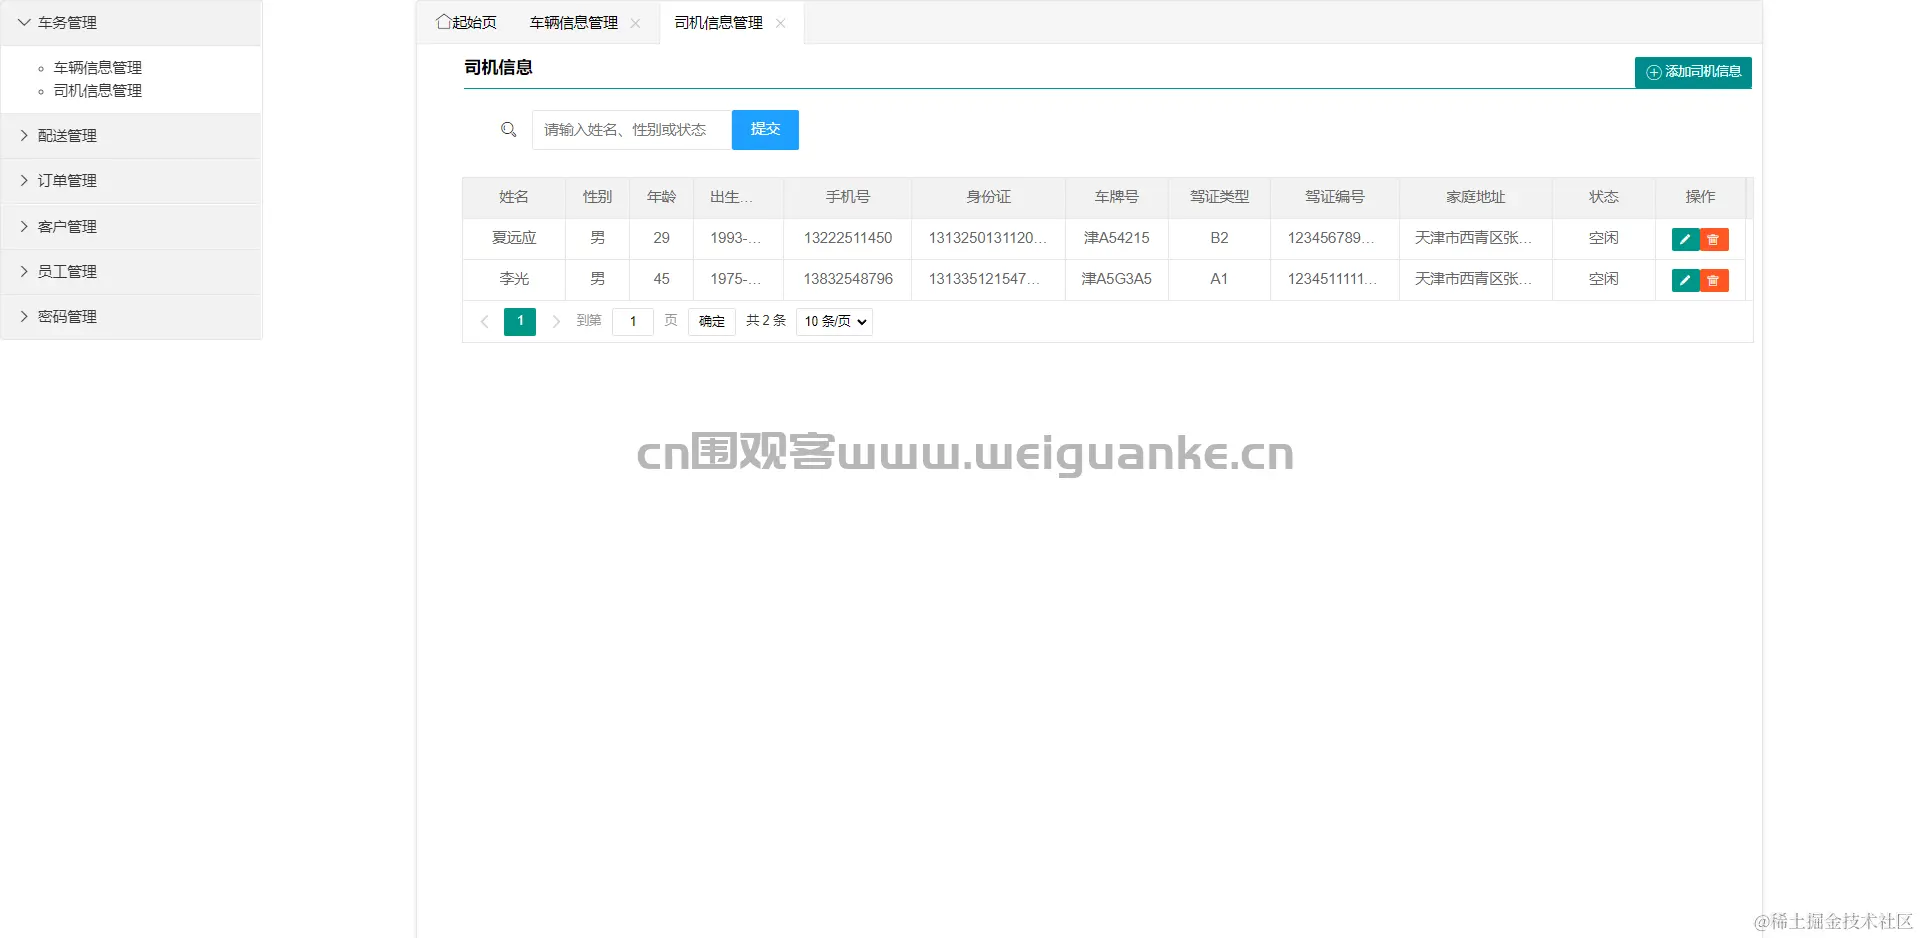
Task: Open 车辆信息管理 in the sidebar
Action: pos(98,67)
